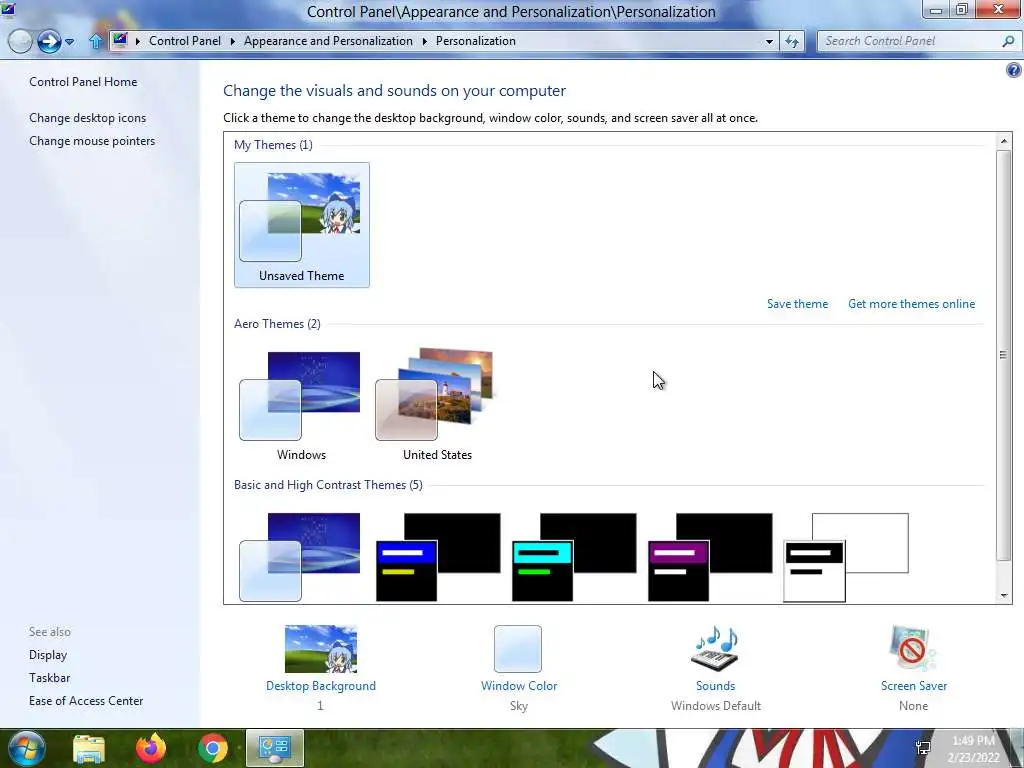Screen dimensions: 1024x768
Task: Select high contrast theme with cyan title bar
Action: [574, 557]
